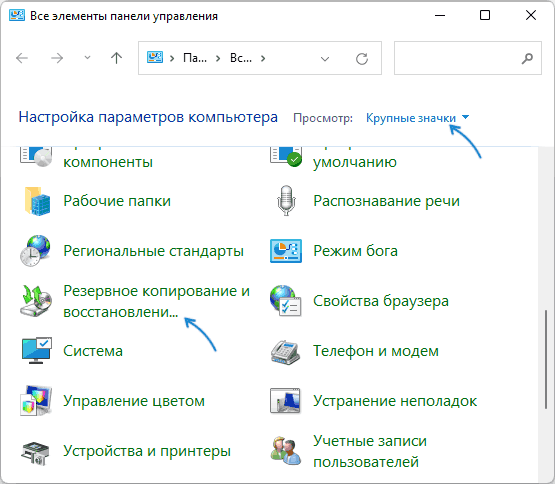Click the Устранение неполадок icon
This screenshot has width=555, height=484.
(x=285, y=401)
